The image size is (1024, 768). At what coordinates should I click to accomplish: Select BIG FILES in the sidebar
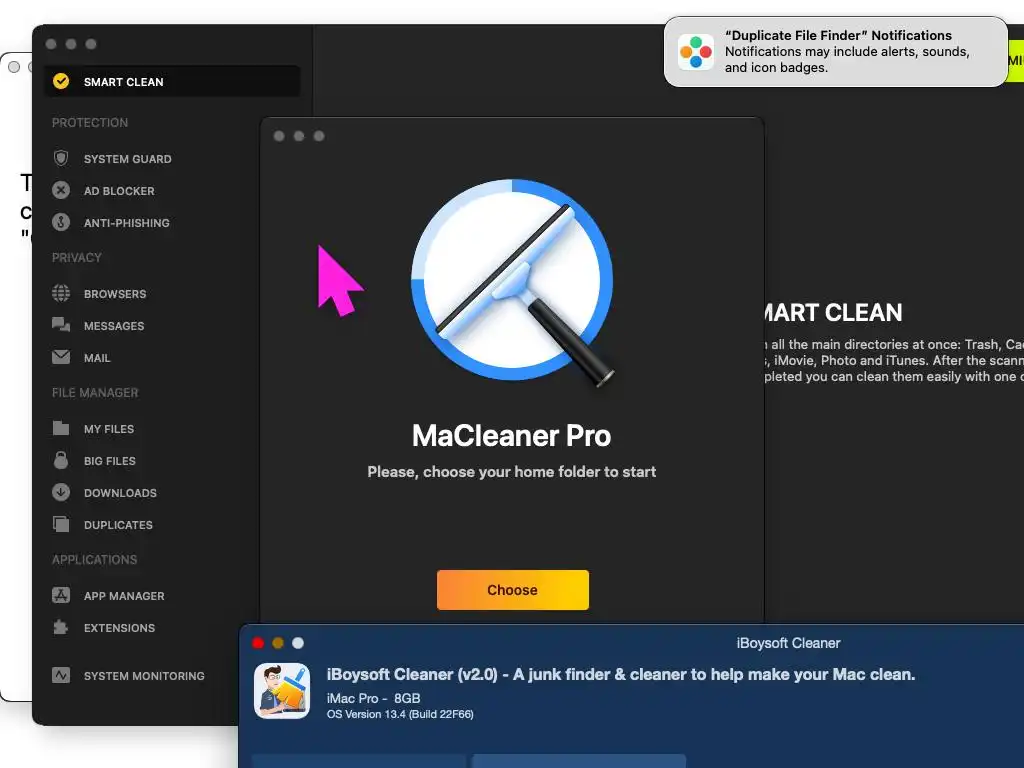click(x=110, y=461)
